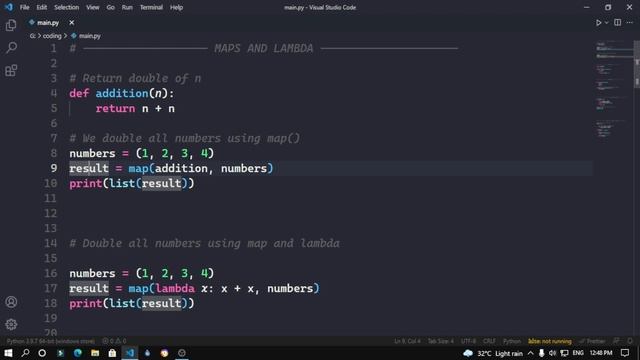Open the Windows Start menu

point(8,353)
